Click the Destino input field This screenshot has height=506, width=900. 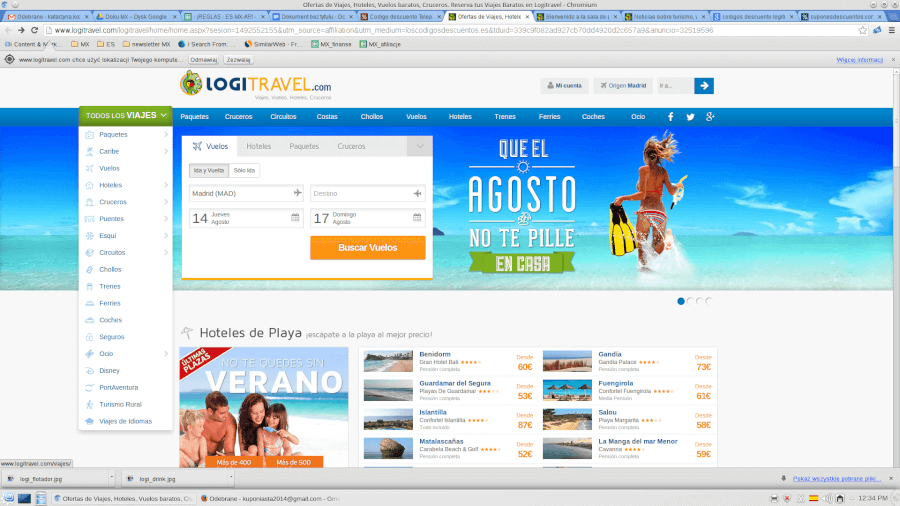(x=368, y=193)
